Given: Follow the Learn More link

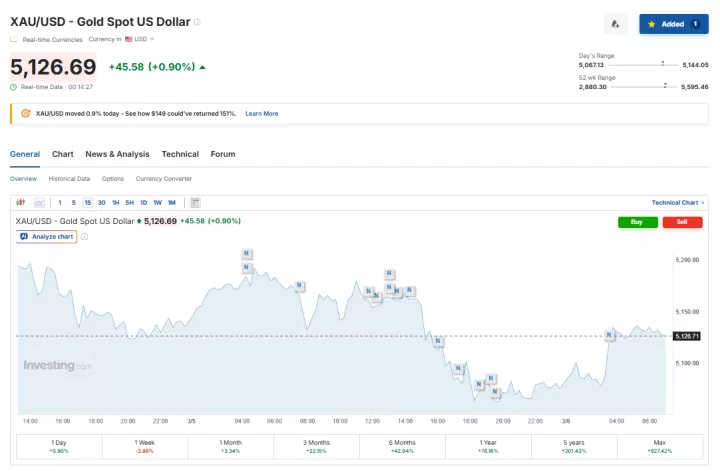Looking at the screenshot, I should point(262,114).
